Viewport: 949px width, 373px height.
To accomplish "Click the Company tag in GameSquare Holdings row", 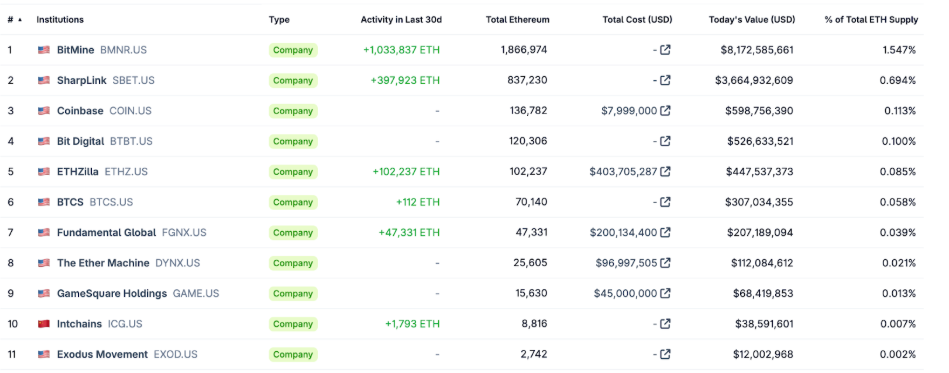I will pos(293,294).
